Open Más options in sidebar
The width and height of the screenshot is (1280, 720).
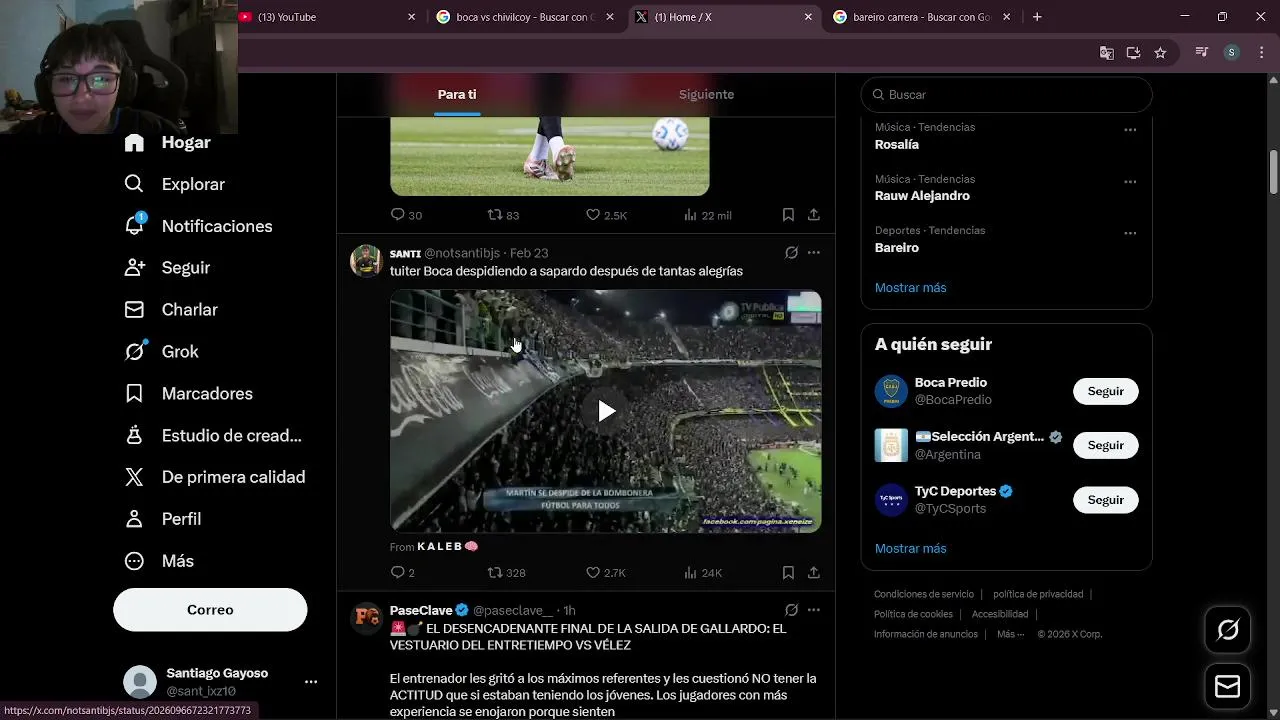158,561
